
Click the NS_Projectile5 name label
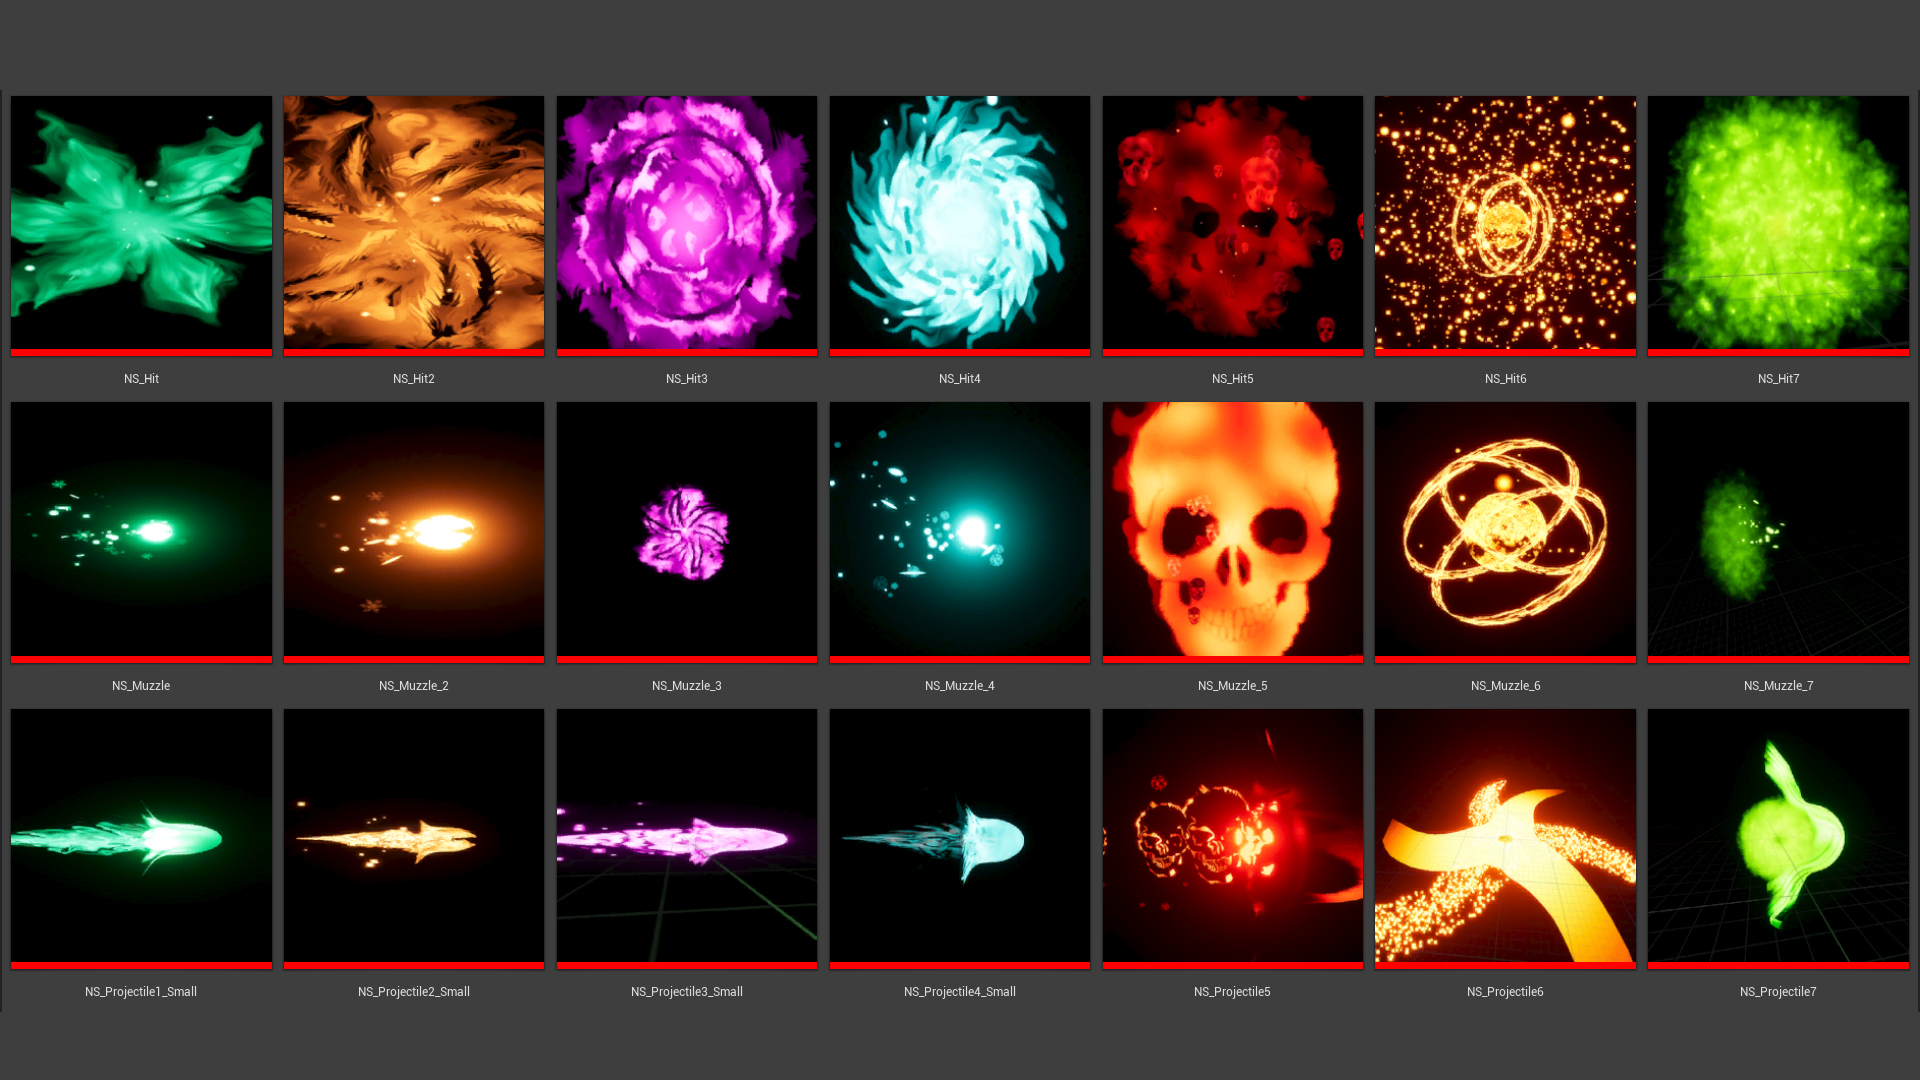click(1233, 992)
